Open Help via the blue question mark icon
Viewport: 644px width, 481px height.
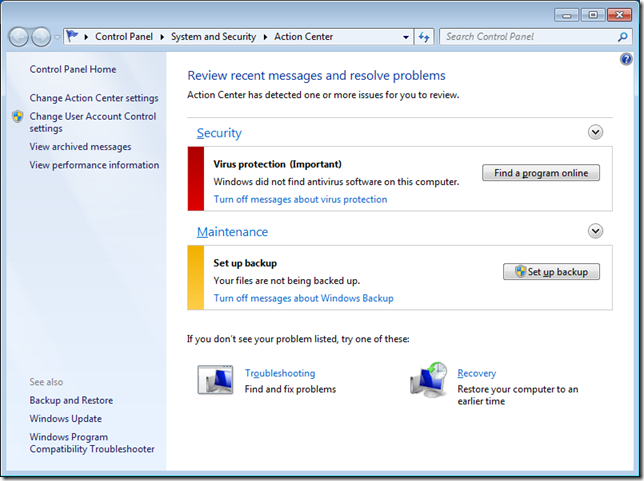[626, 59]
